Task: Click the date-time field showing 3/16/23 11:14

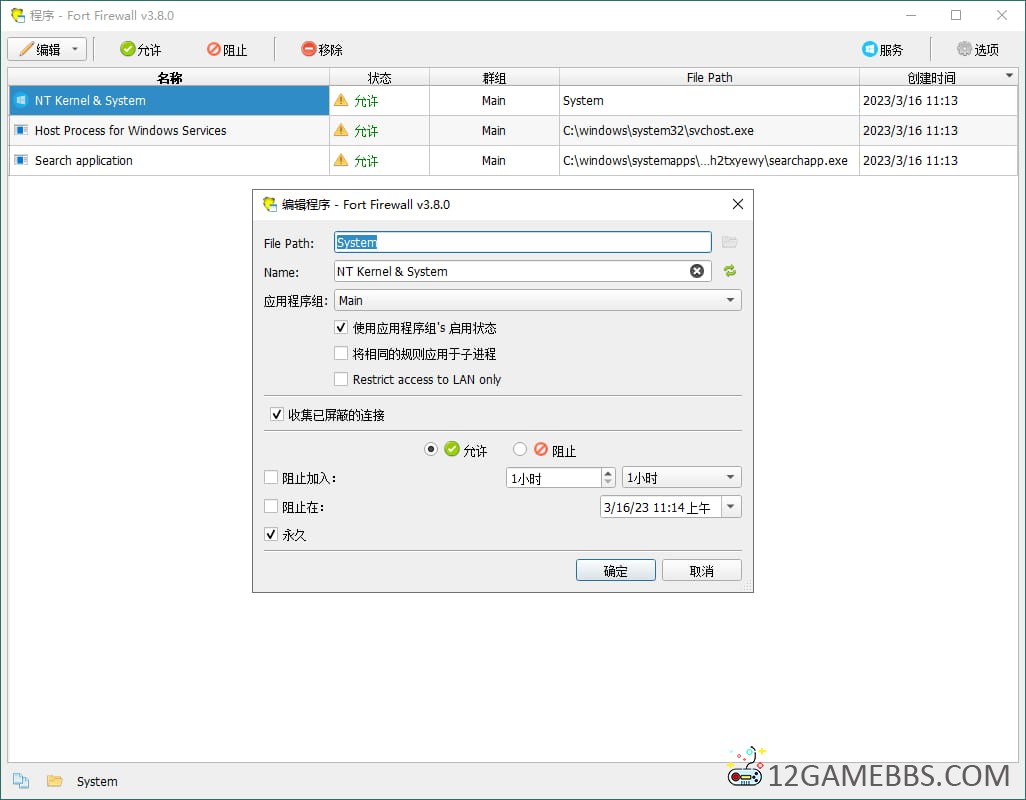Action: pos(660,507)
